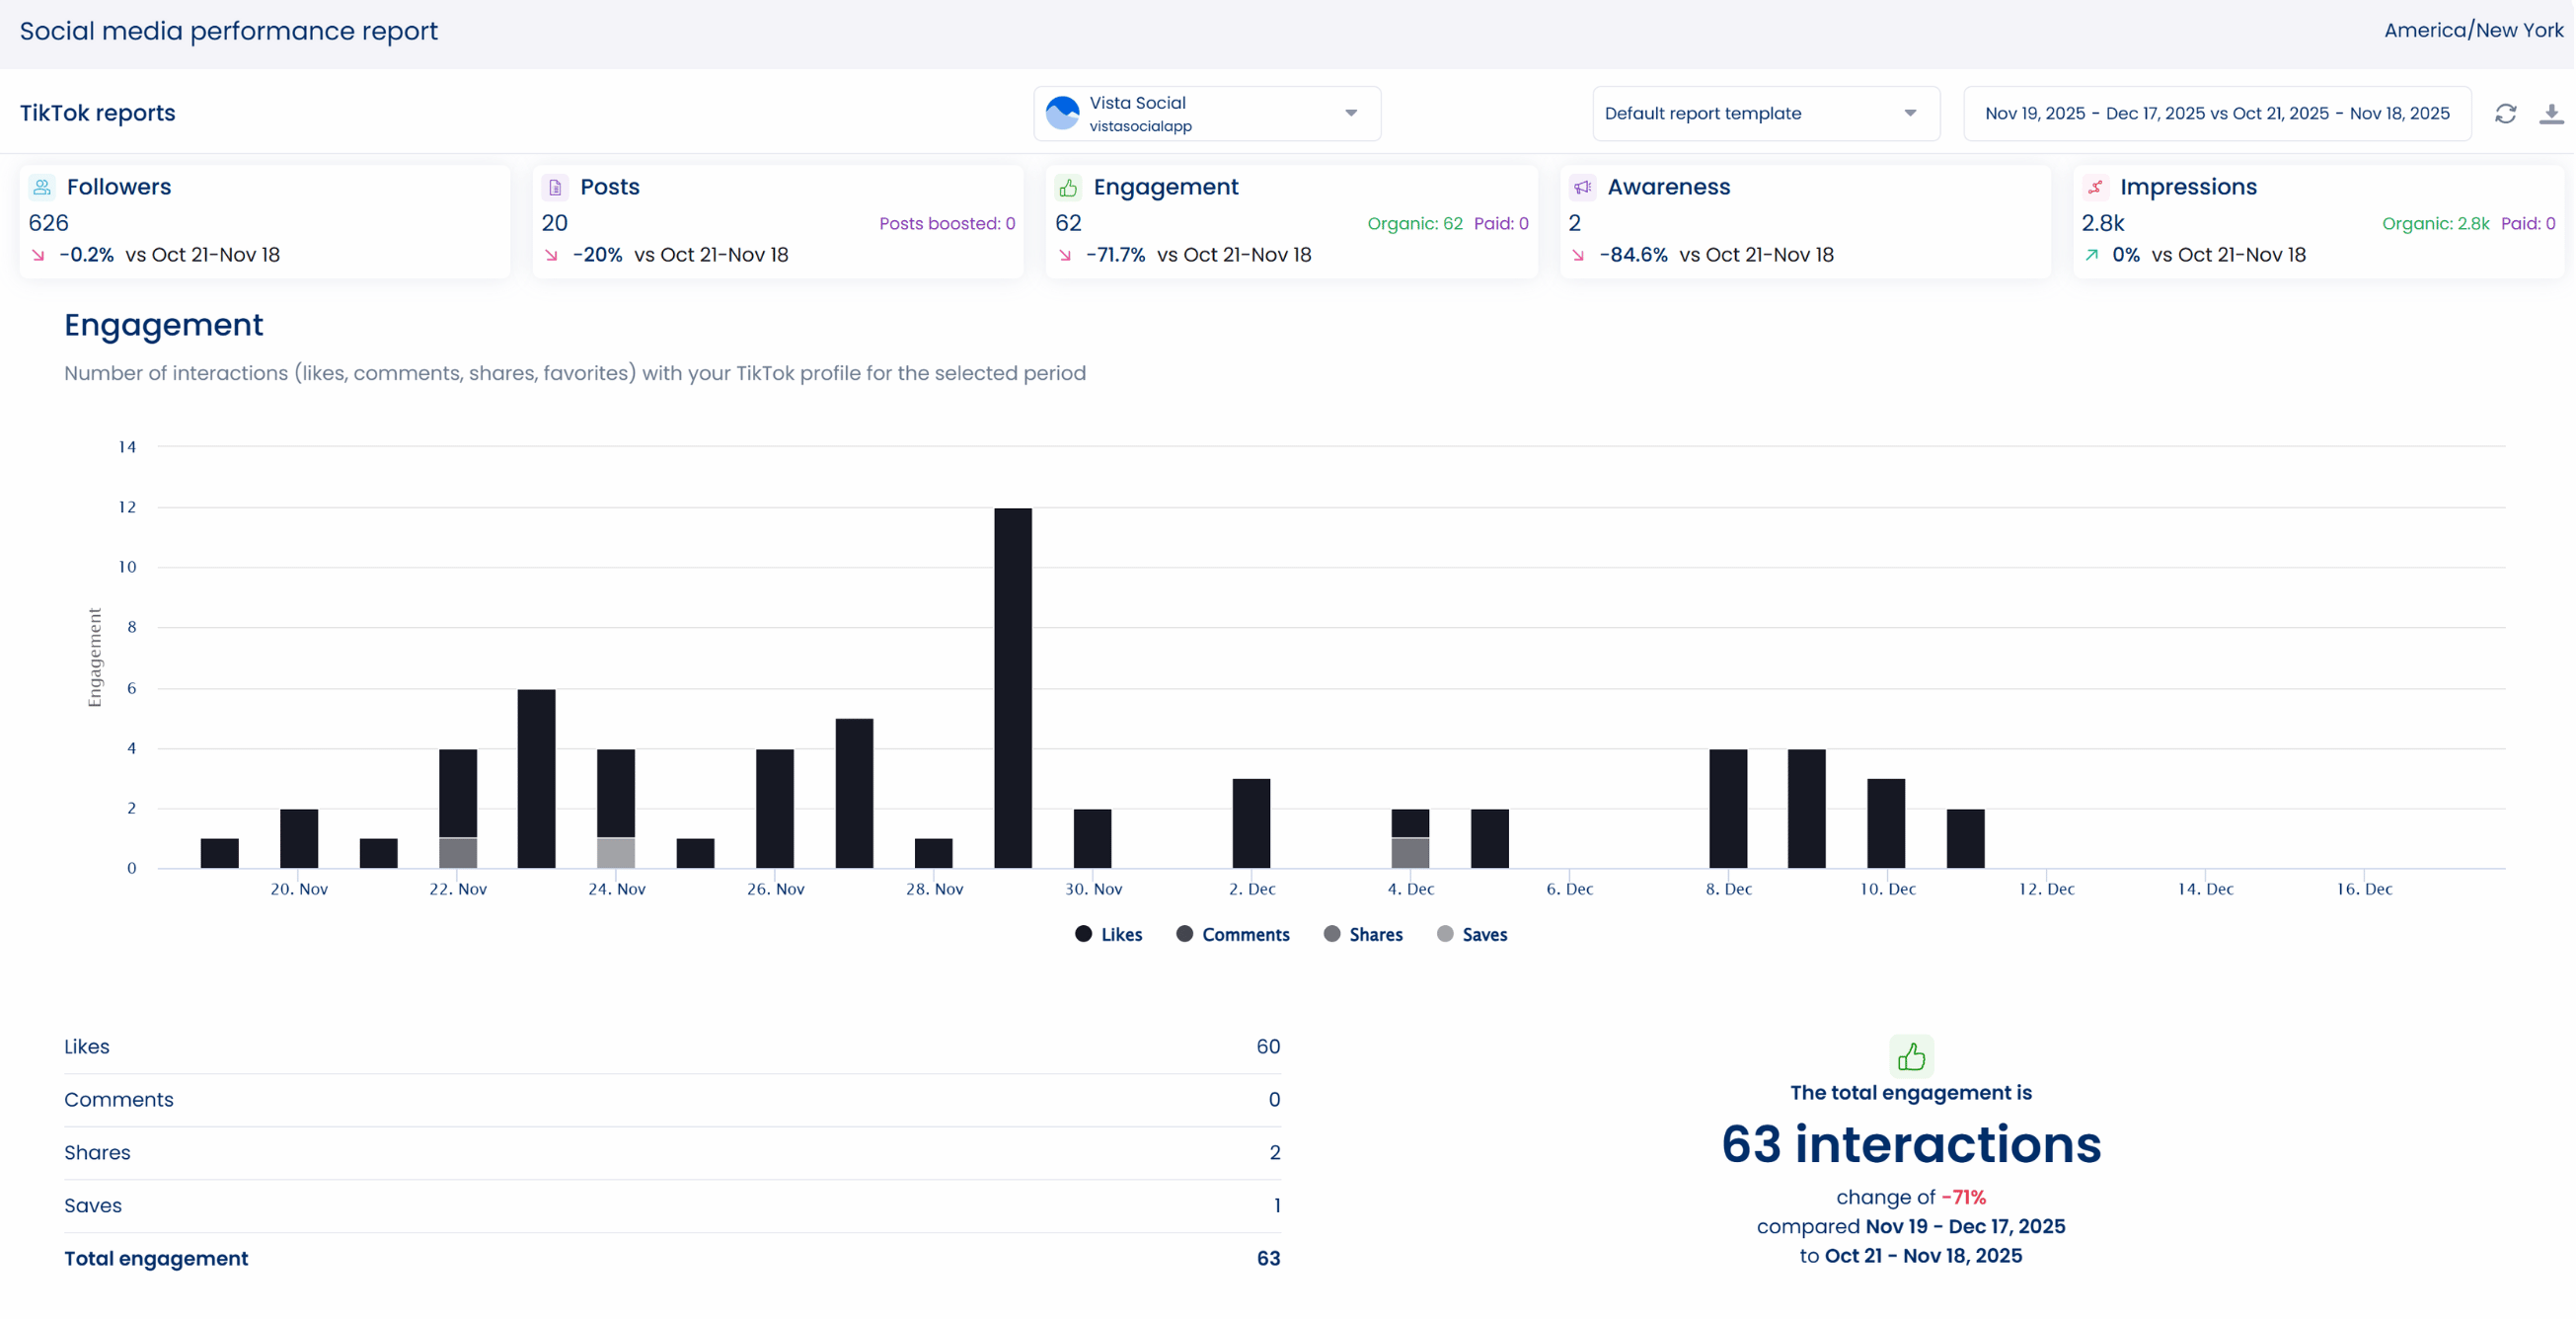Click the Vista Social profile avatar
This screenshot has height=1319, width=2576.
coord(1062,113)
